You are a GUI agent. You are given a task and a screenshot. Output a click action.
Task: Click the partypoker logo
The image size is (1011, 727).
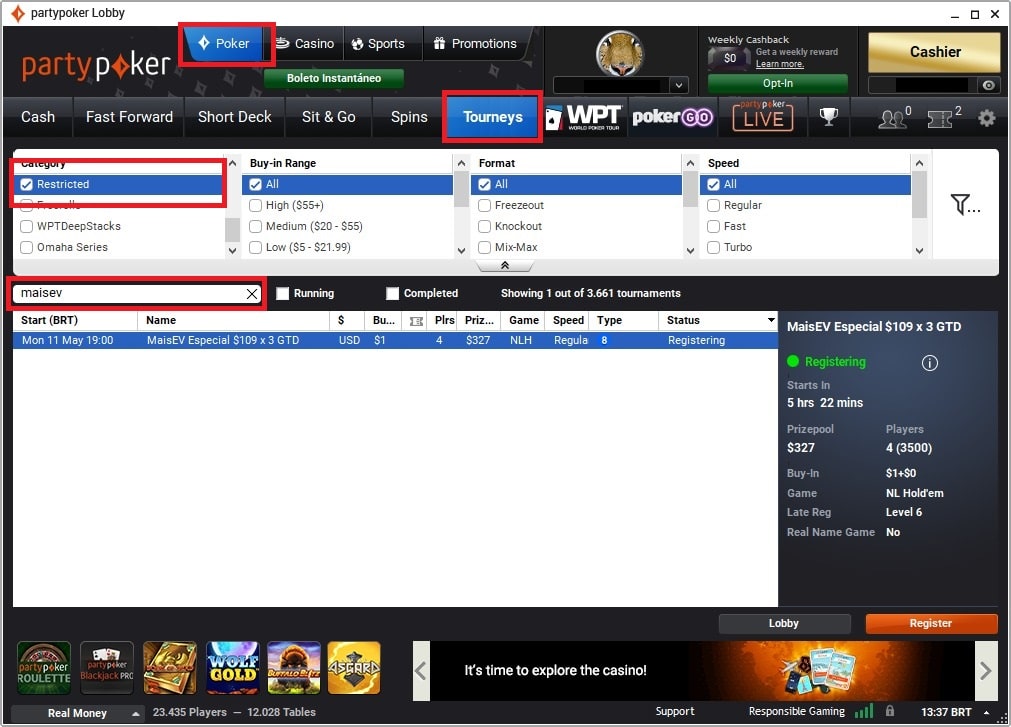(x=95, y=65)
